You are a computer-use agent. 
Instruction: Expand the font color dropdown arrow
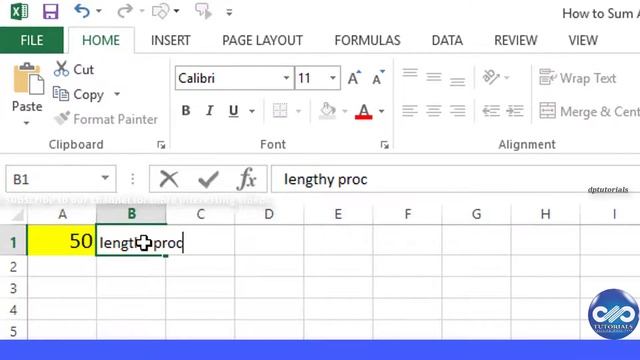coord(382,111)
